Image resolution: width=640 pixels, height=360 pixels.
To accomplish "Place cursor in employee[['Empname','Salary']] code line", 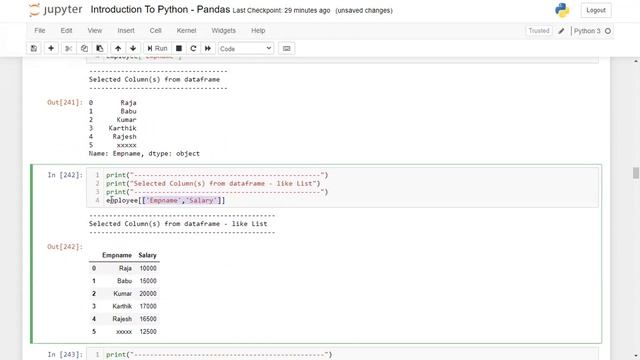I will click(x=166, y=200).
